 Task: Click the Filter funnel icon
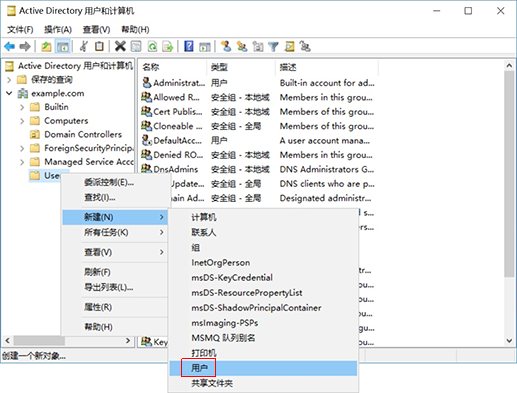point(273,47)
